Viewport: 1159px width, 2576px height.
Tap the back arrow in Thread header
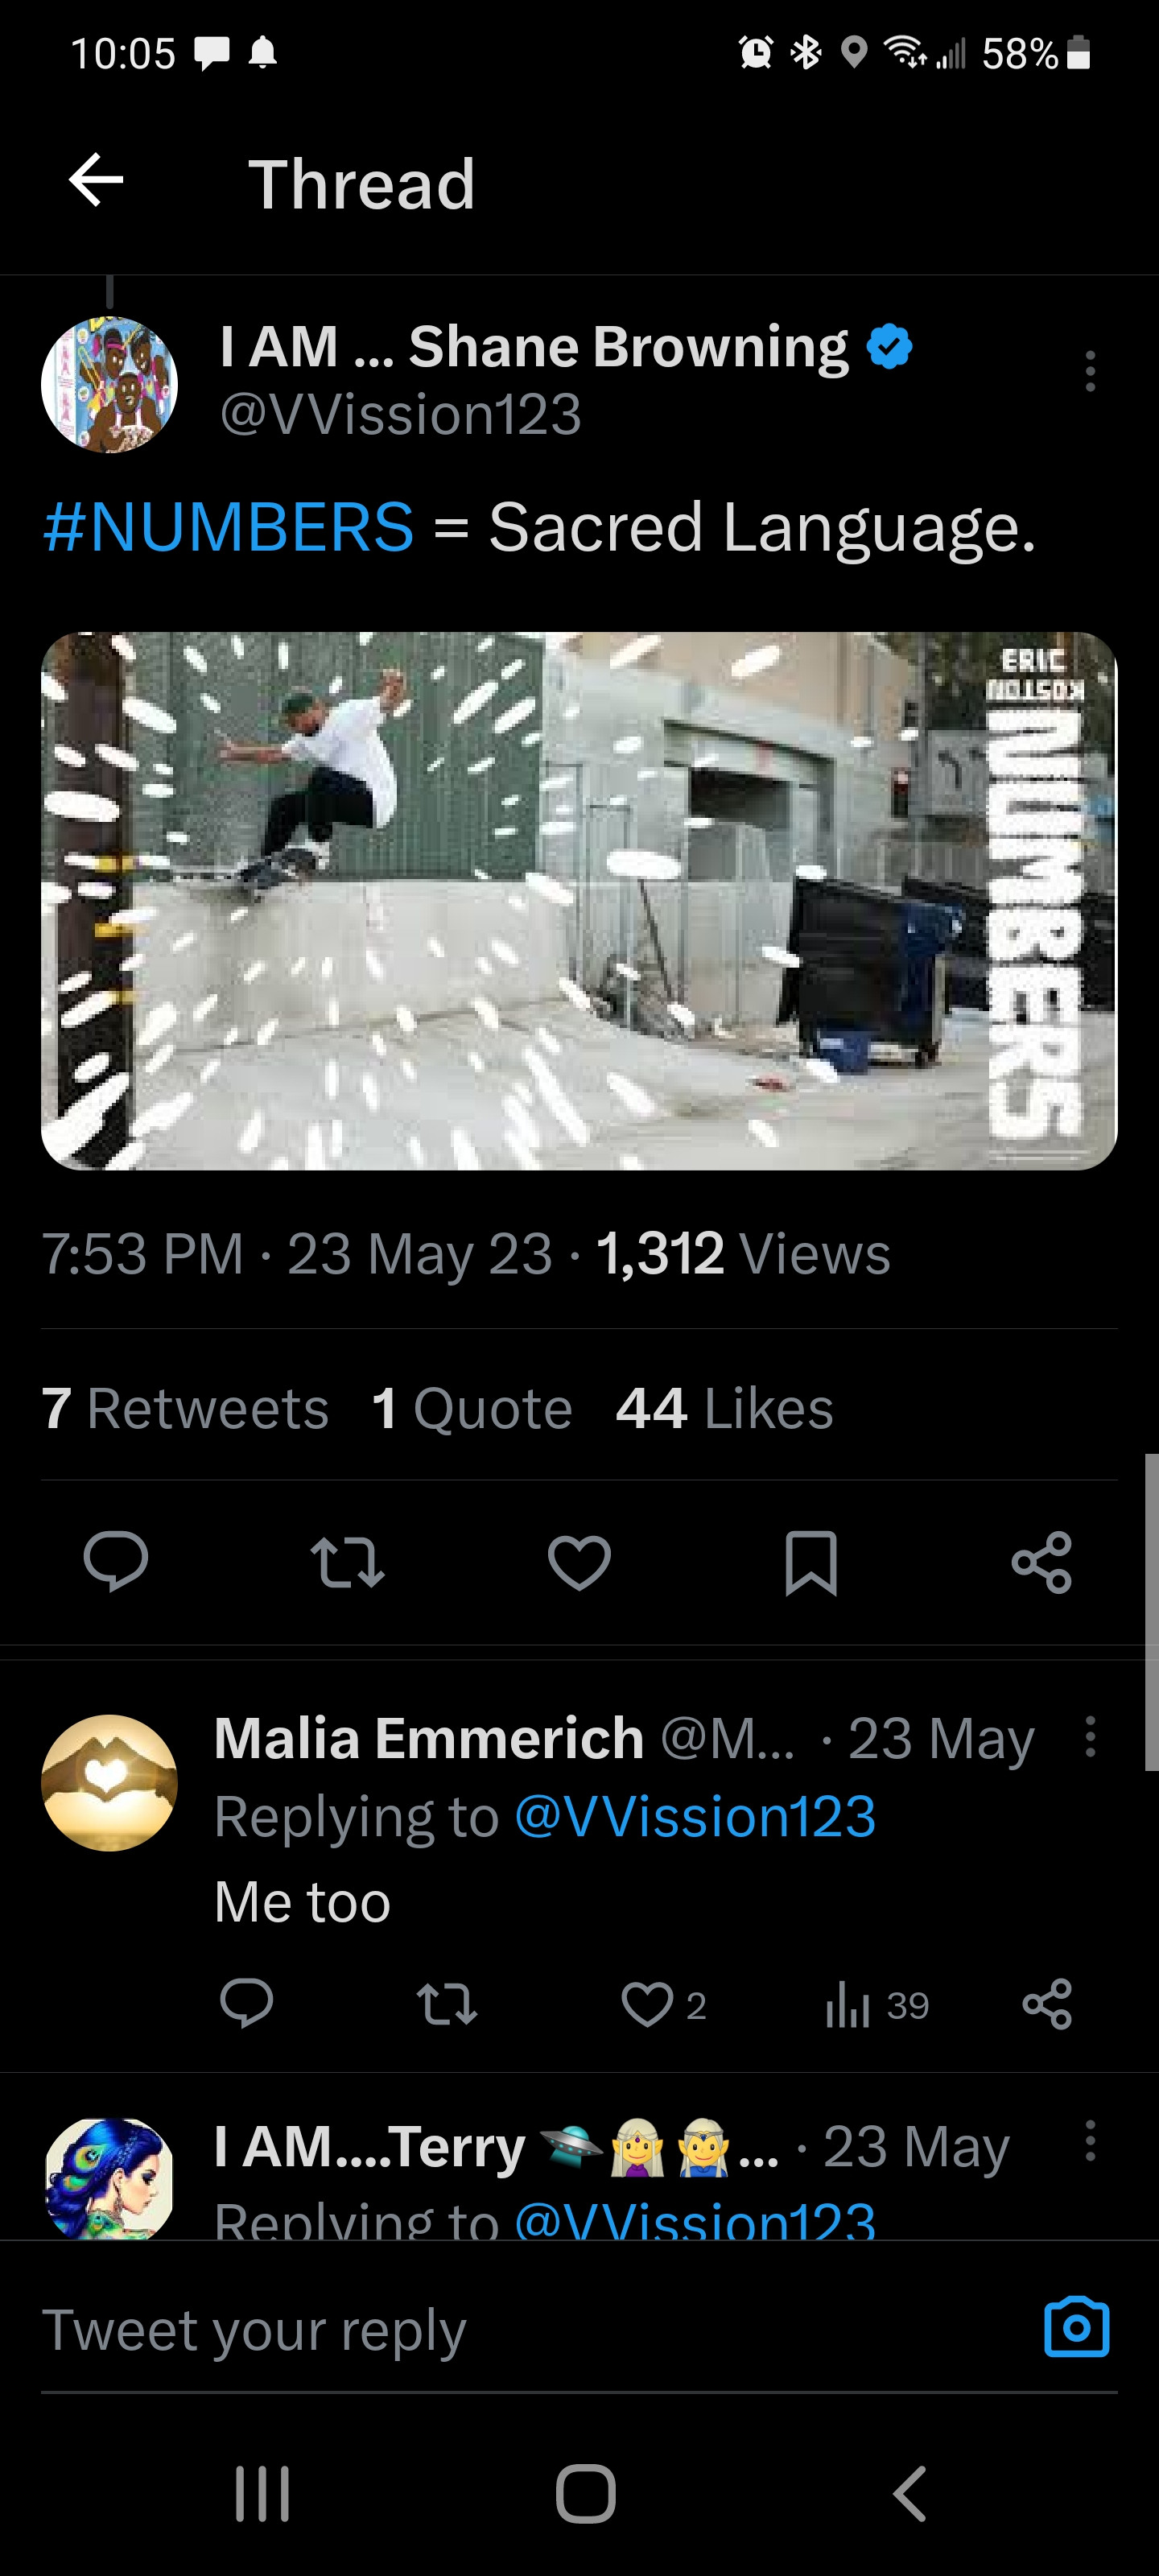click(x=96, y=181)
